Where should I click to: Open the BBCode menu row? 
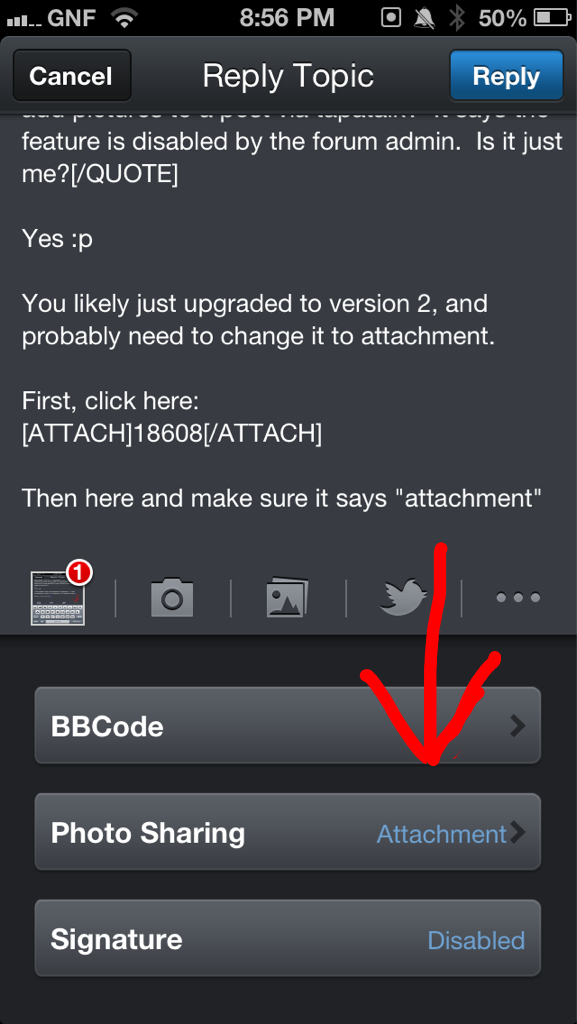pyautogui.click(x=288, y=725)
